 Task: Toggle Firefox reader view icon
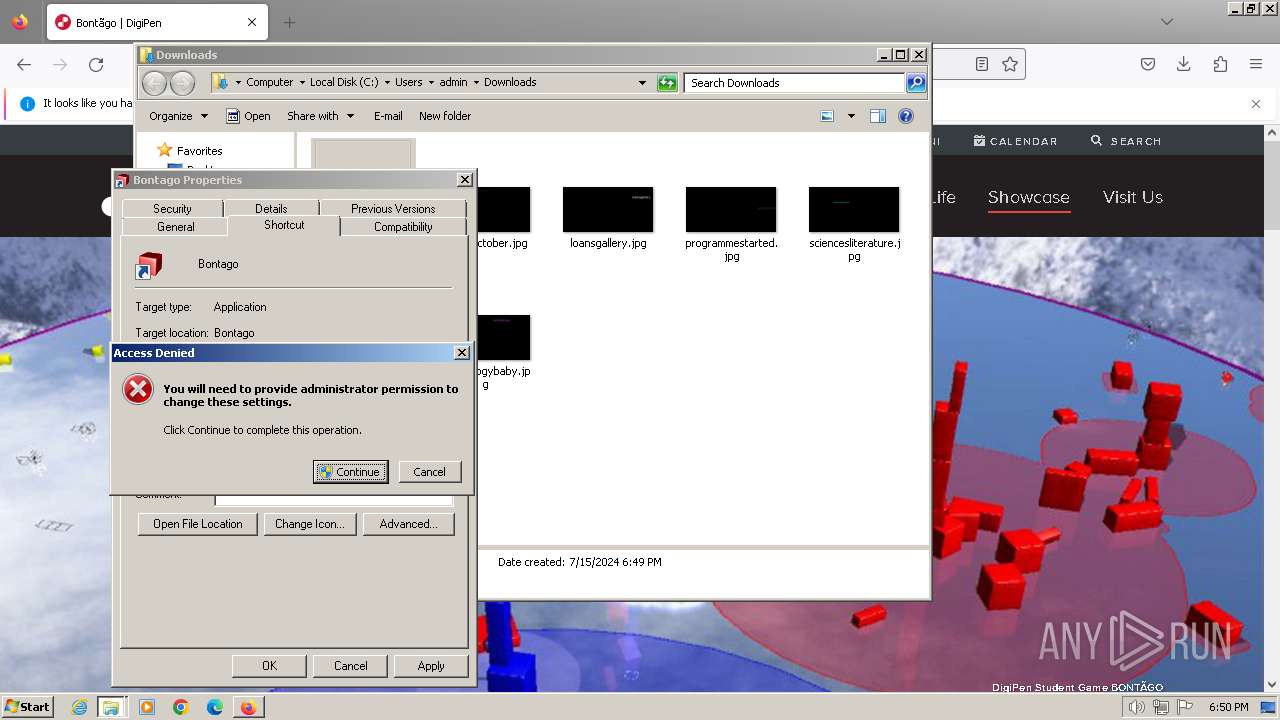tap(982, 64)
